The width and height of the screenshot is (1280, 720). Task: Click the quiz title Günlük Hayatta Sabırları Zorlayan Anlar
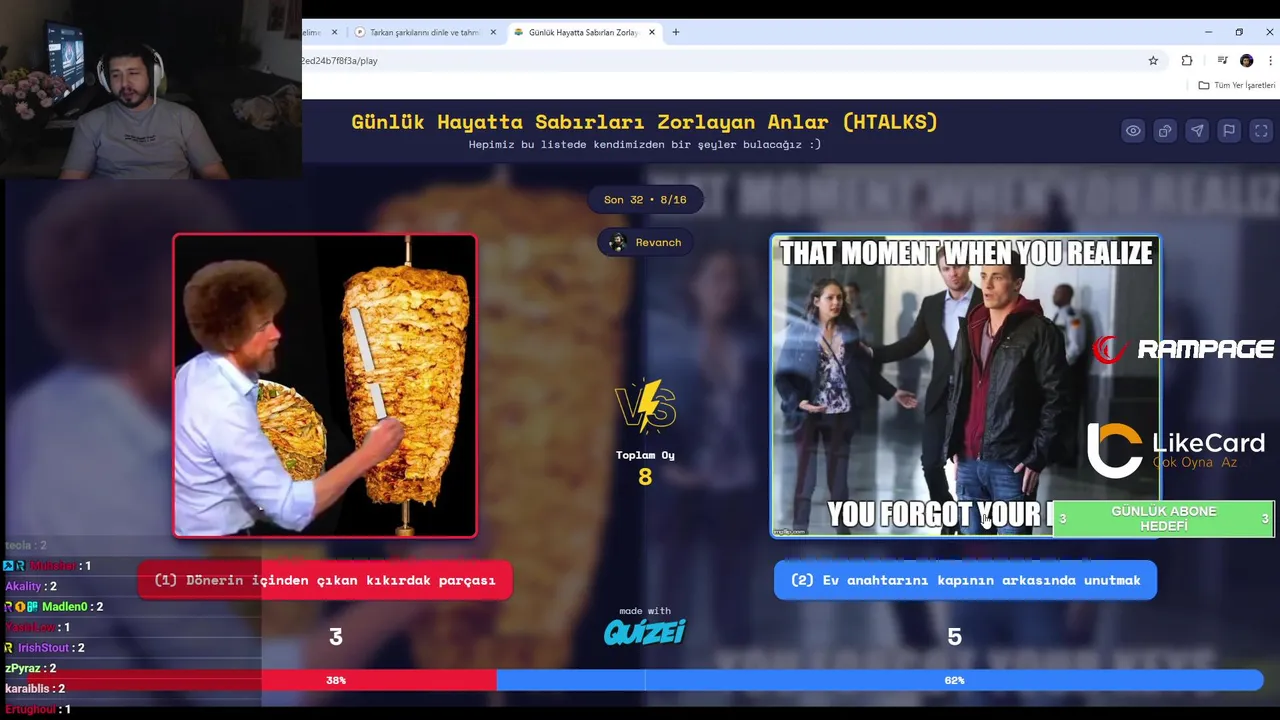[x=645, y=122]
